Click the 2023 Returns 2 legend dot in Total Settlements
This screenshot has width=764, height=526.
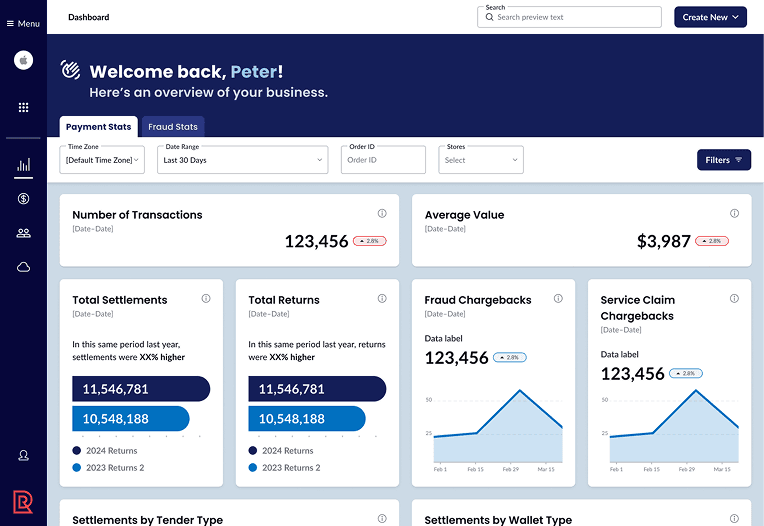pos(76,468)
